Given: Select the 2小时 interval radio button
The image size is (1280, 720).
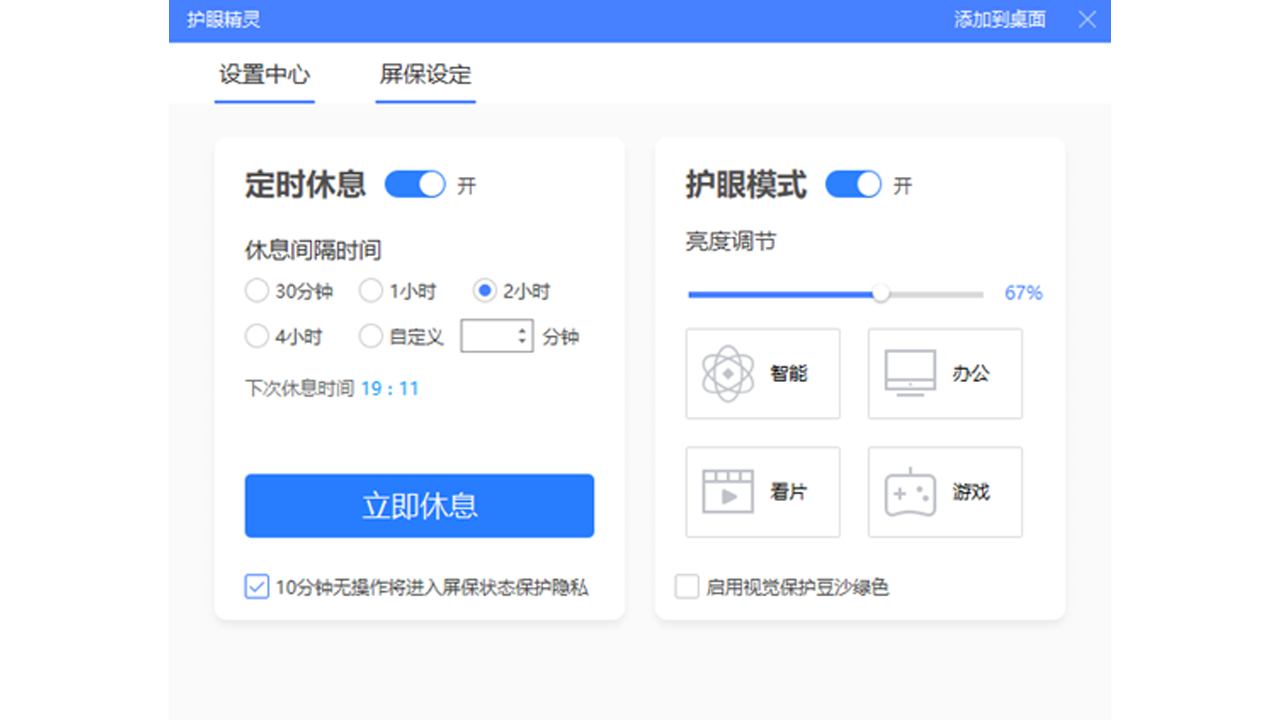Looking at the screenshot, I should pyautogui.click(x=485, y=291).
